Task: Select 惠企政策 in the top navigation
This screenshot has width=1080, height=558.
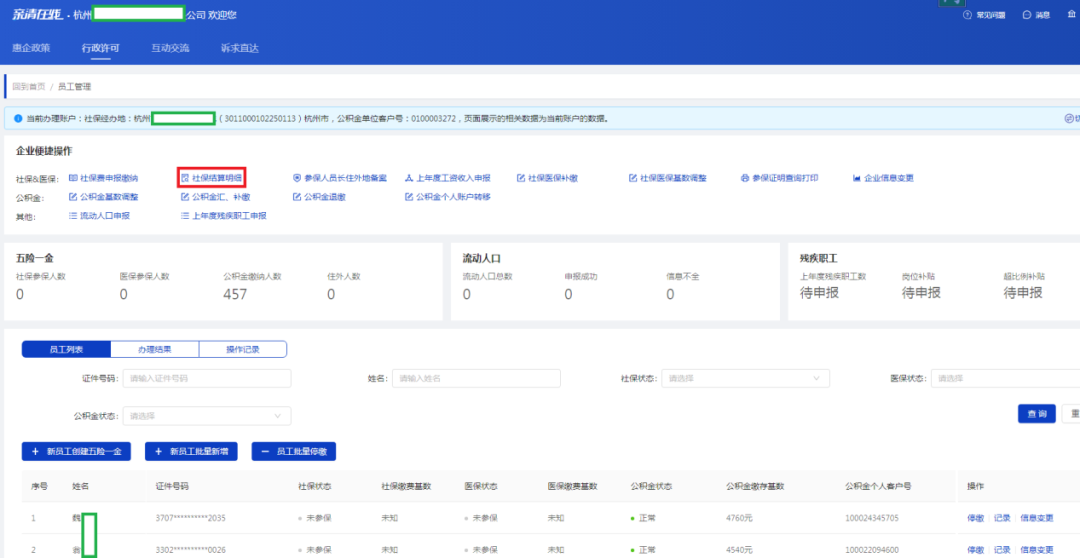Action: [31, 48]
